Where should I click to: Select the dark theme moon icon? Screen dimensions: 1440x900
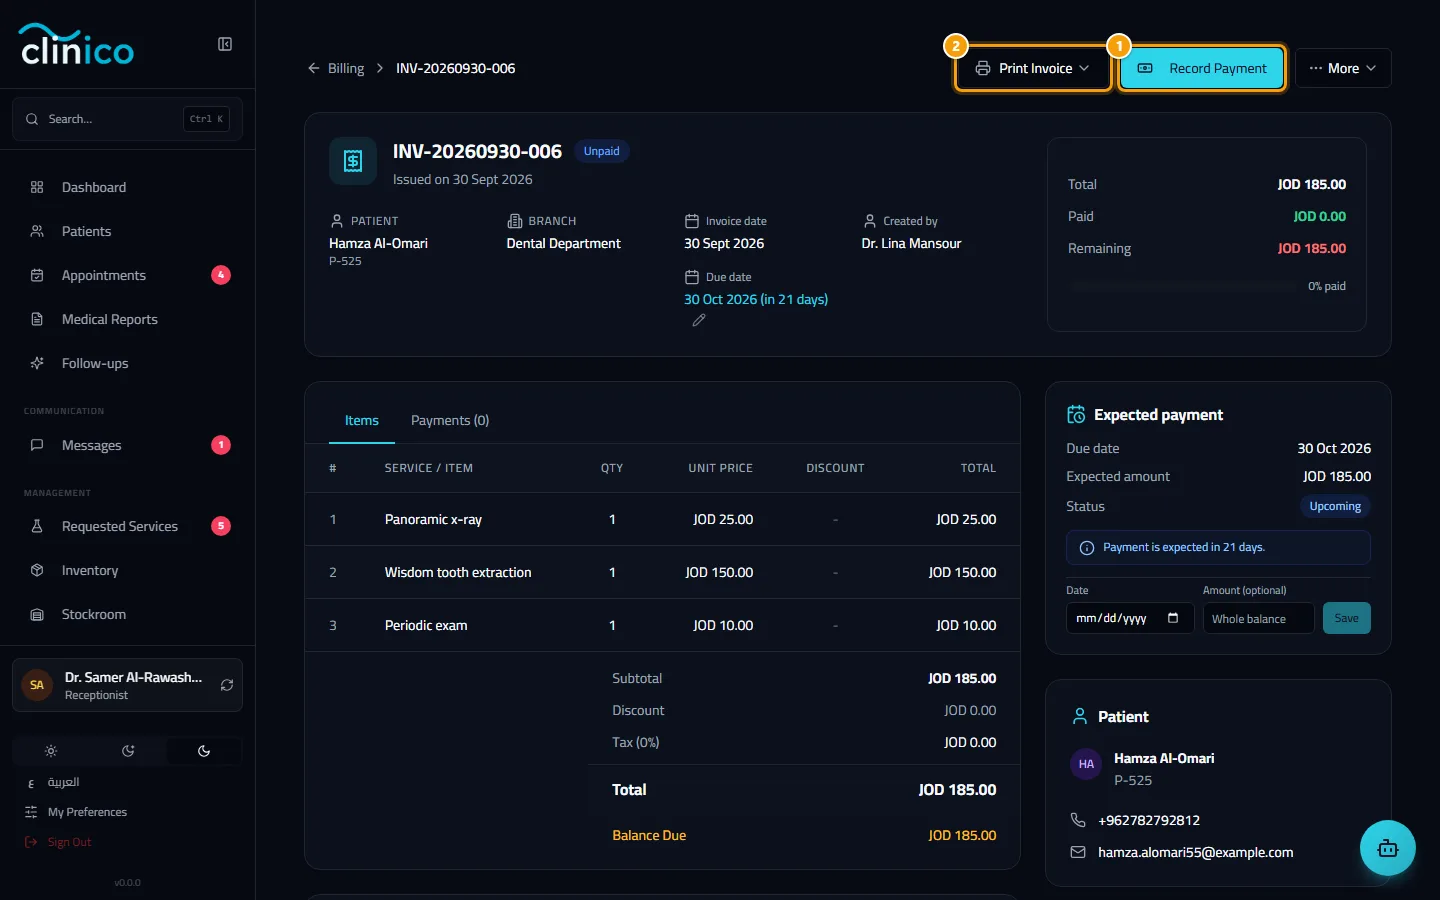(x=204, y=751)
